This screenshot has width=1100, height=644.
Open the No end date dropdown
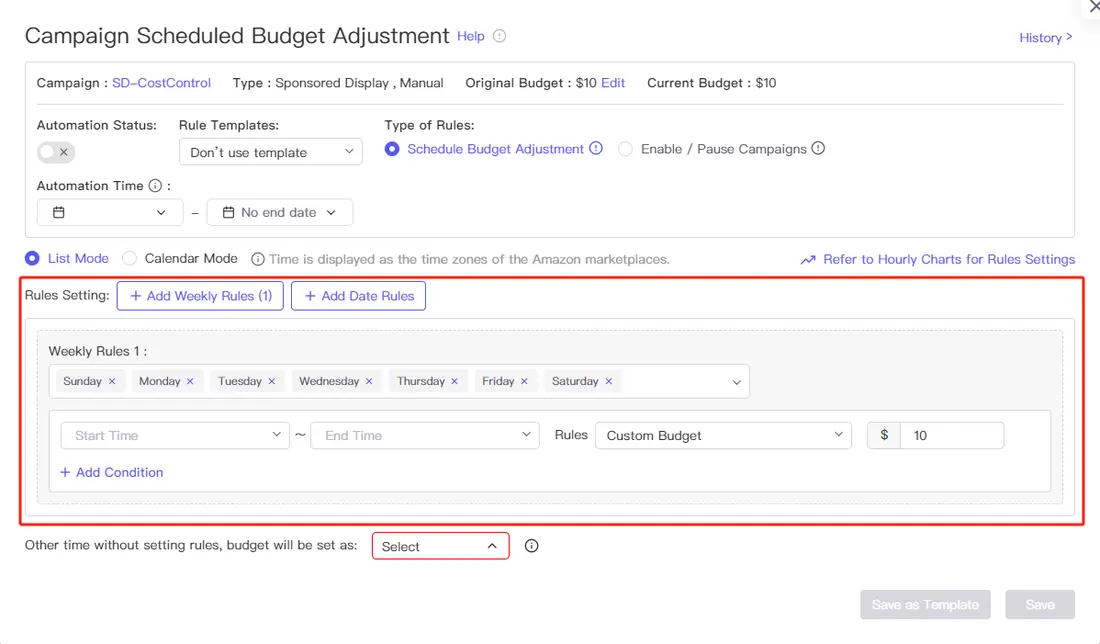click(x=280, y=213)
